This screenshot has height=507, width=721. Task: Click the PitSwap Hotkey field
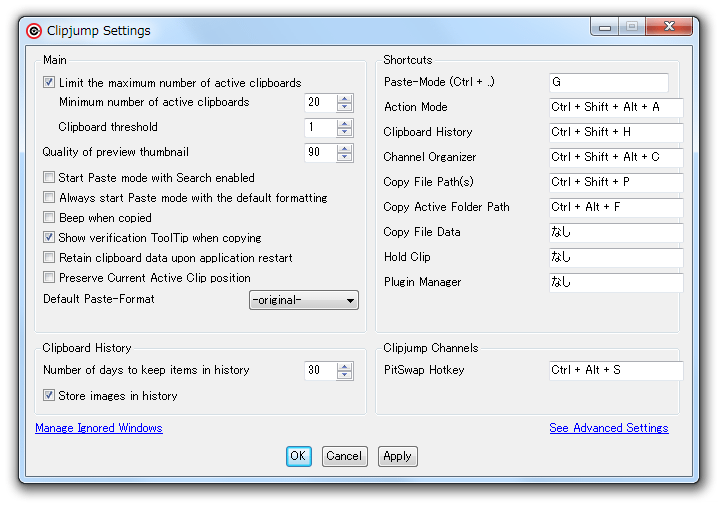pyautogui.click(x=616, y=370)
